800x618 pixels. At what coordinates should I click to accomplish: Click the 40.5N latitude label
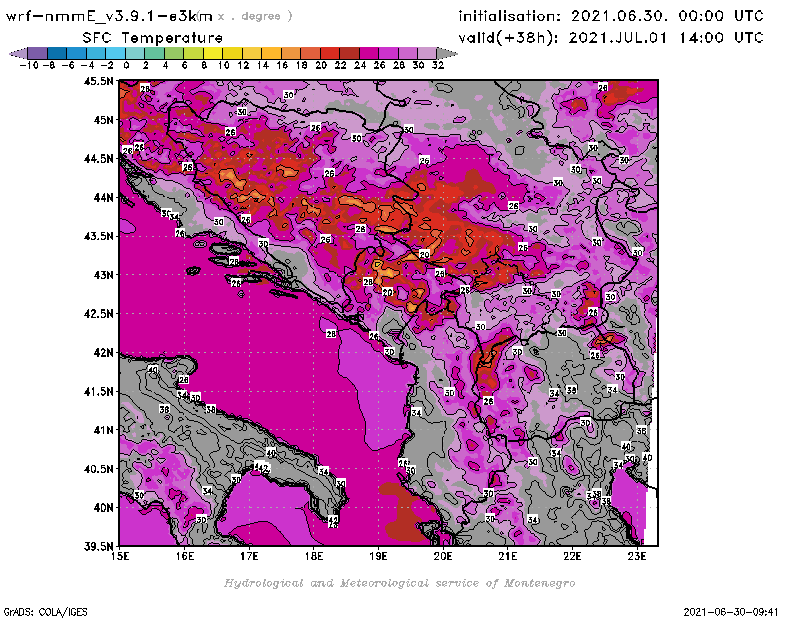click(x=98, y=469)
